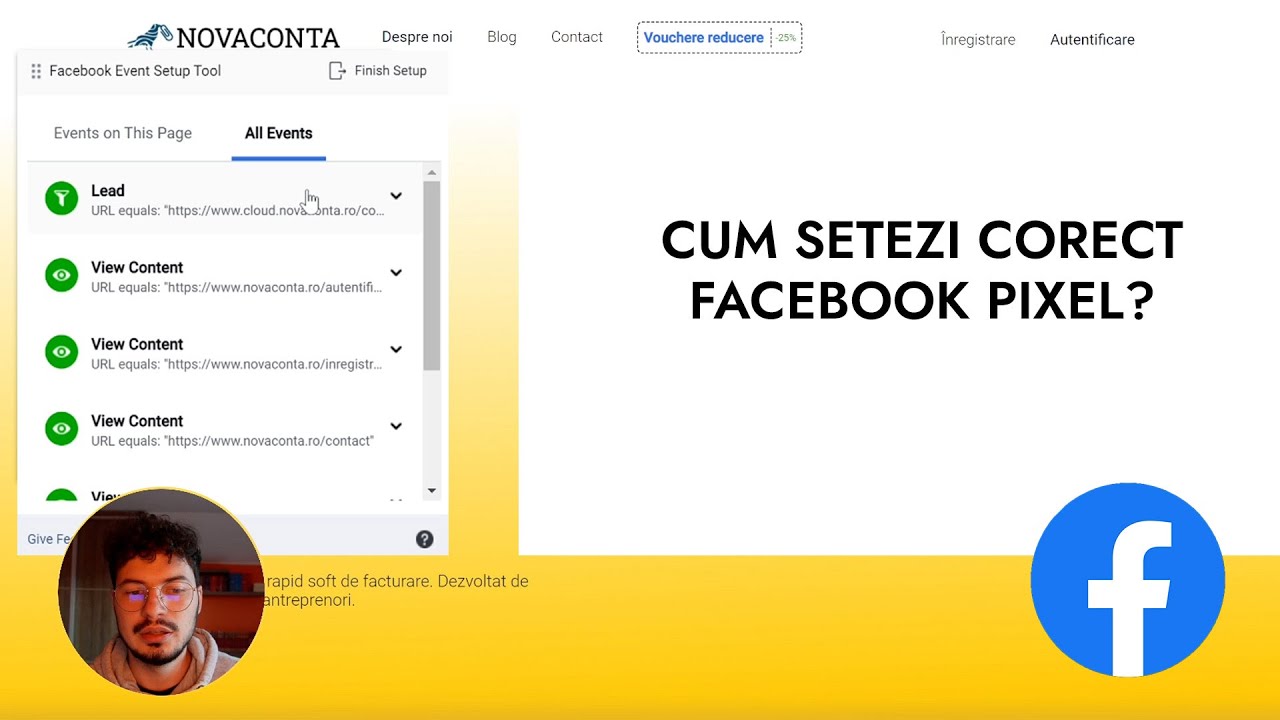Viewport: 1280px width, 720px height.
Task: Click the Lead funnel event icon
Action: (x=61, y=198)
